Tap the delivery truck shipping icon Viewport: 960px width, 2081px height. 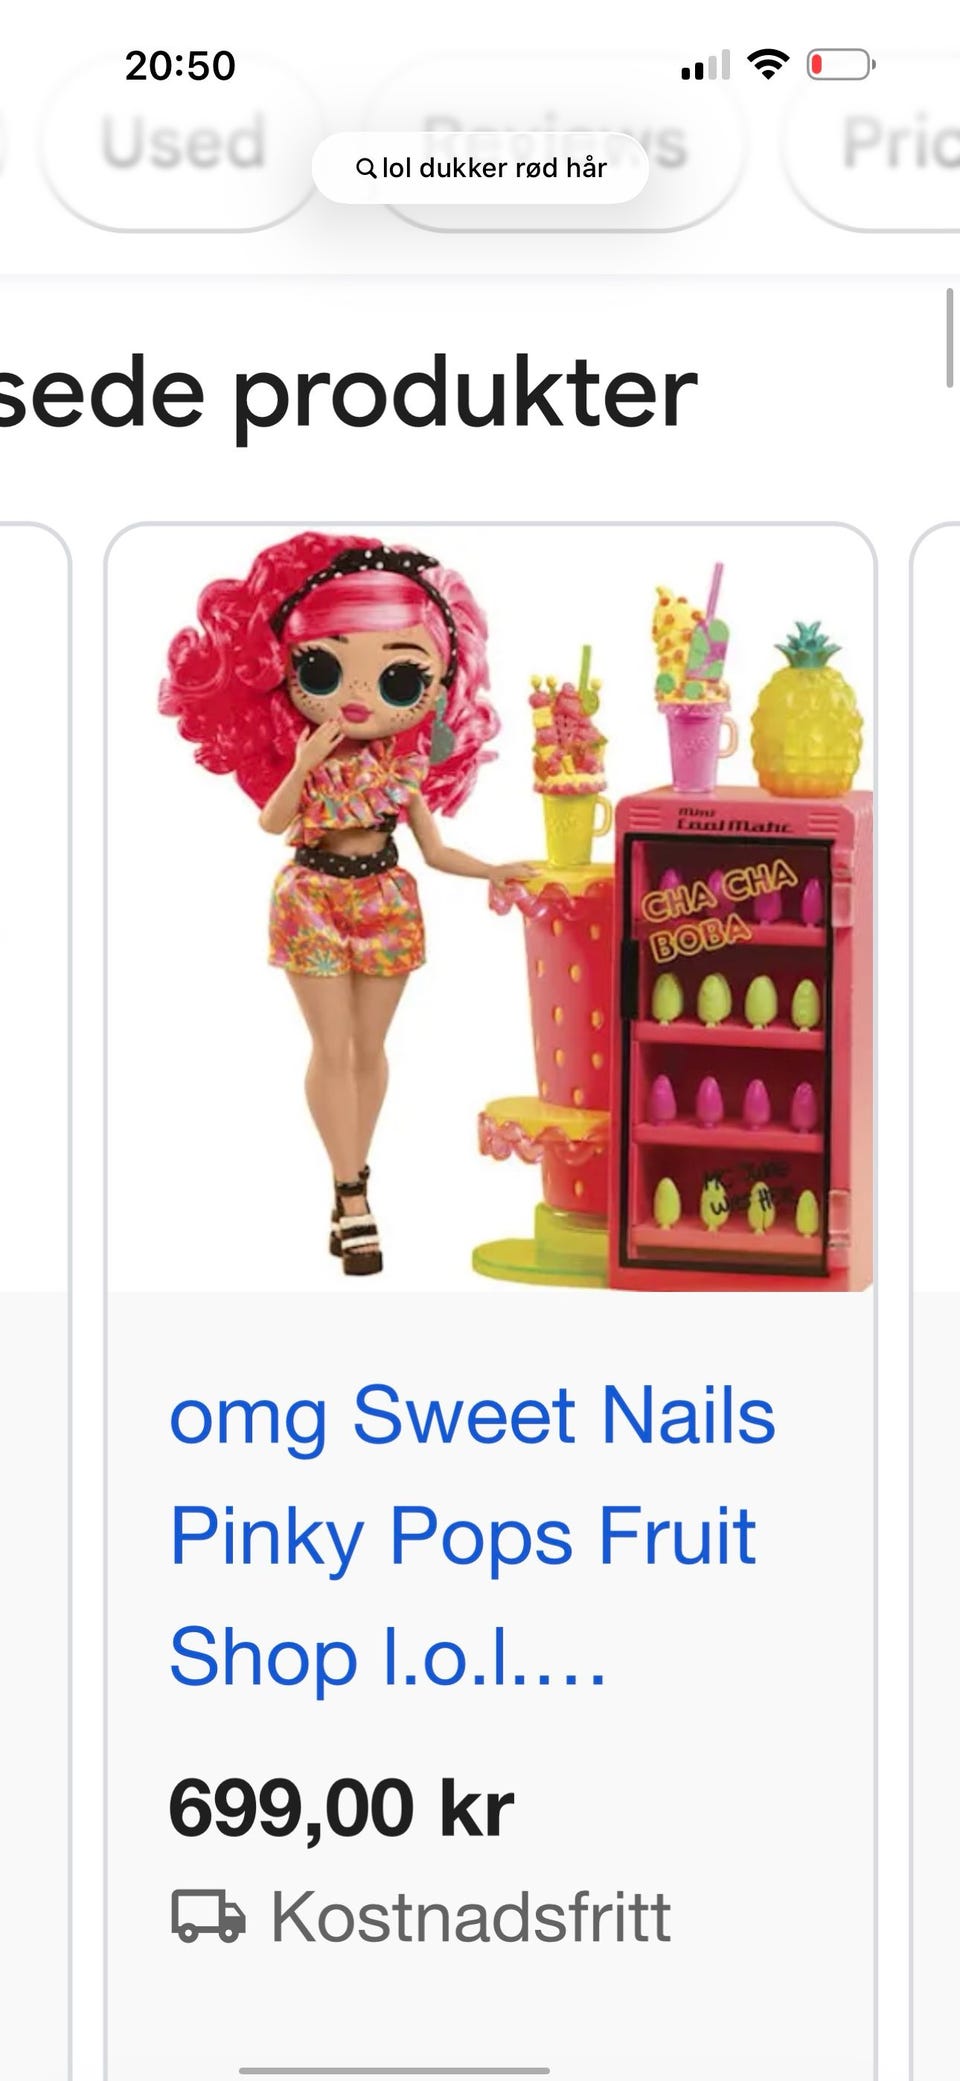(208, 1916)
